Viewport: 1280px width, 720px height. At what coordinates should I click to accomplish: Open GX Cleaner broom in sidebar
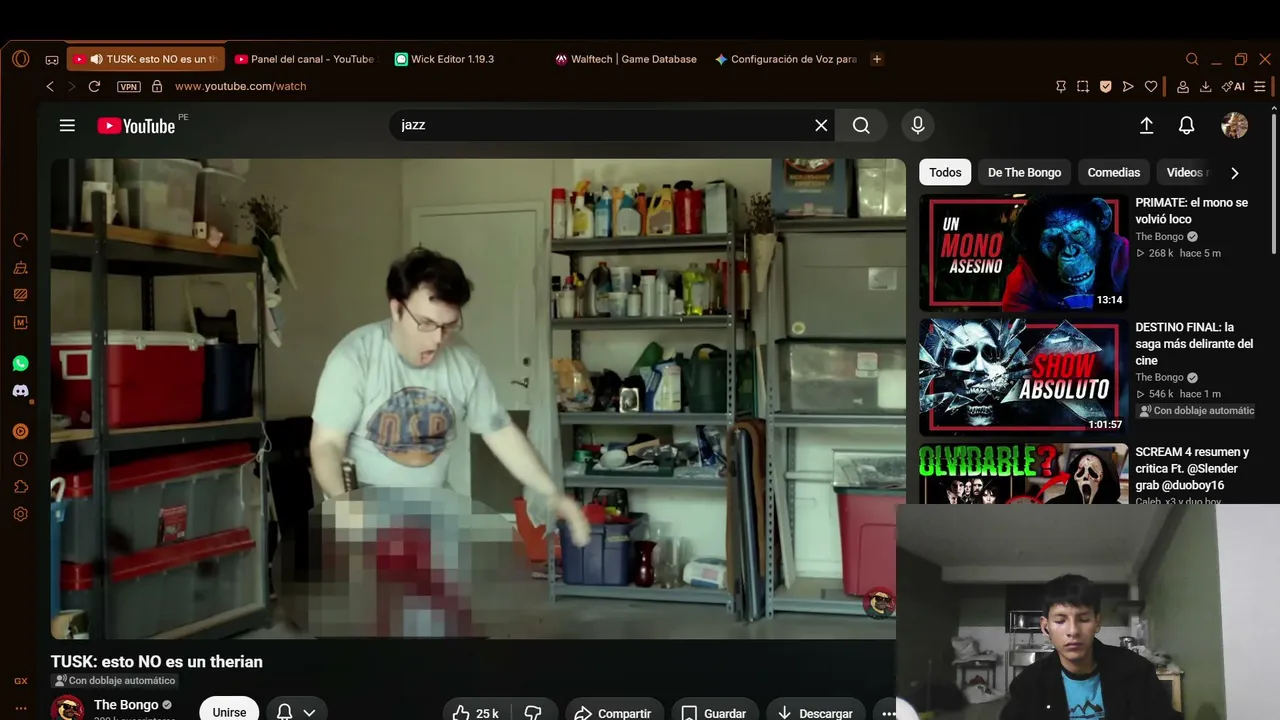tap(20, 268)
